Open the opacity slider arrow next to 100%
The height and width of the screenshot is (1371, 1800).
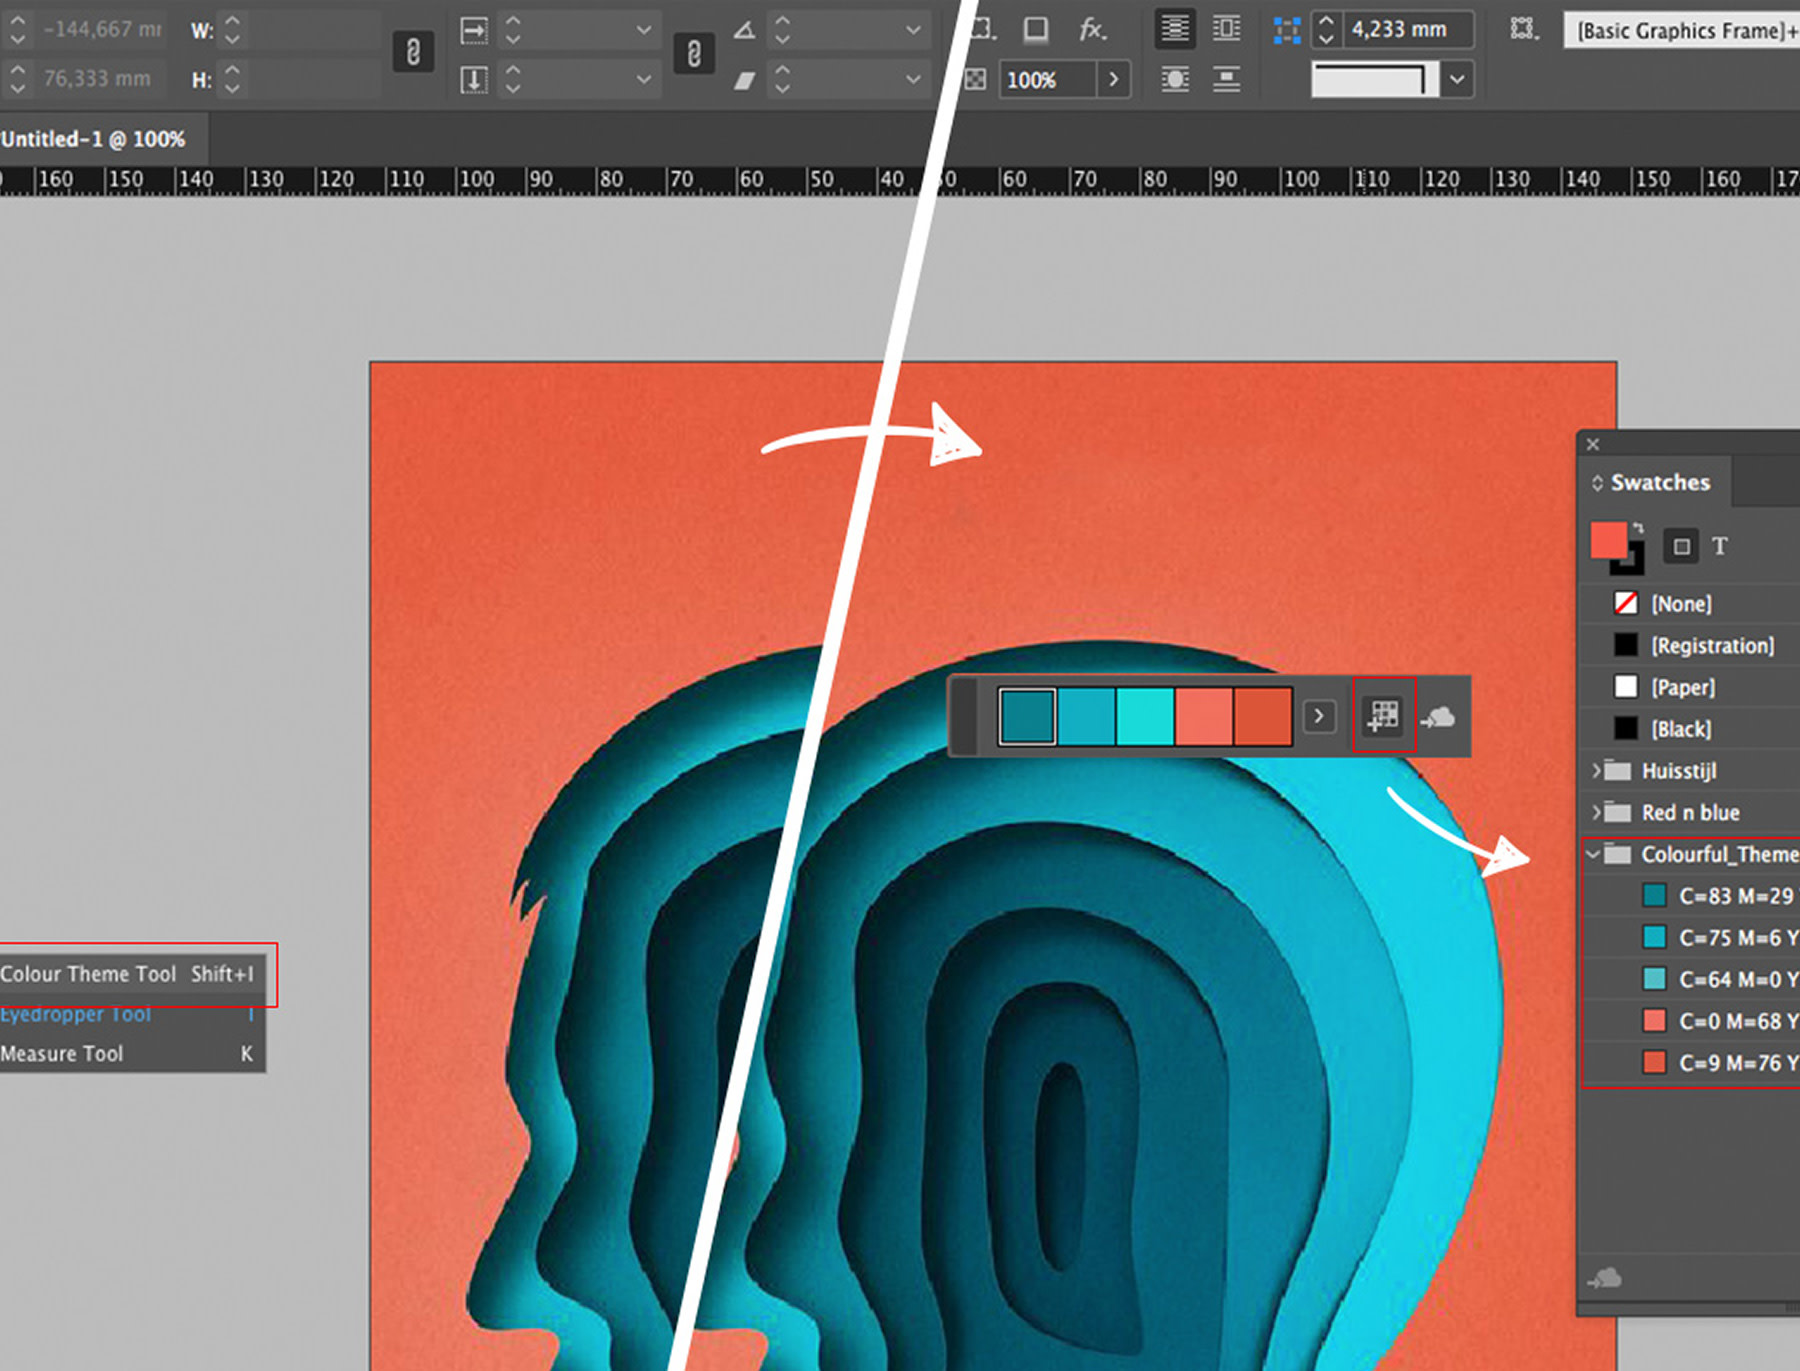[1114, 79]
